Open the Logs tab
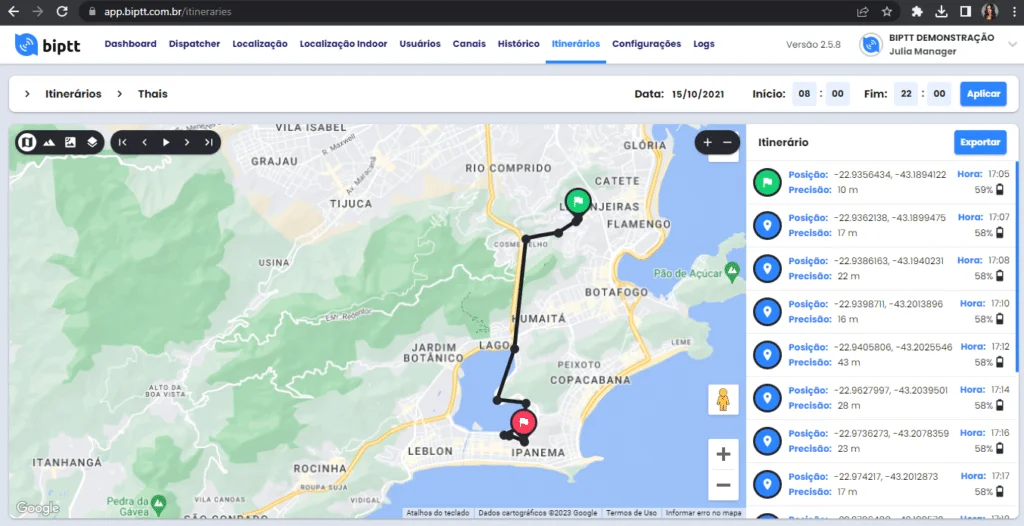1024x526 pixels. point(704,44)
